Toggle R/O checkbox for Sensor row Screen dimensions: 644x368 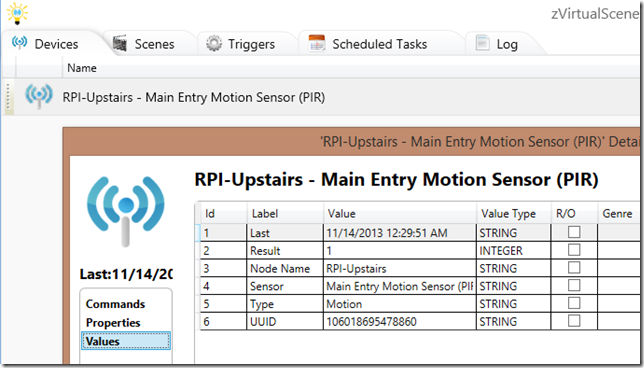click(x=574, y=285)
